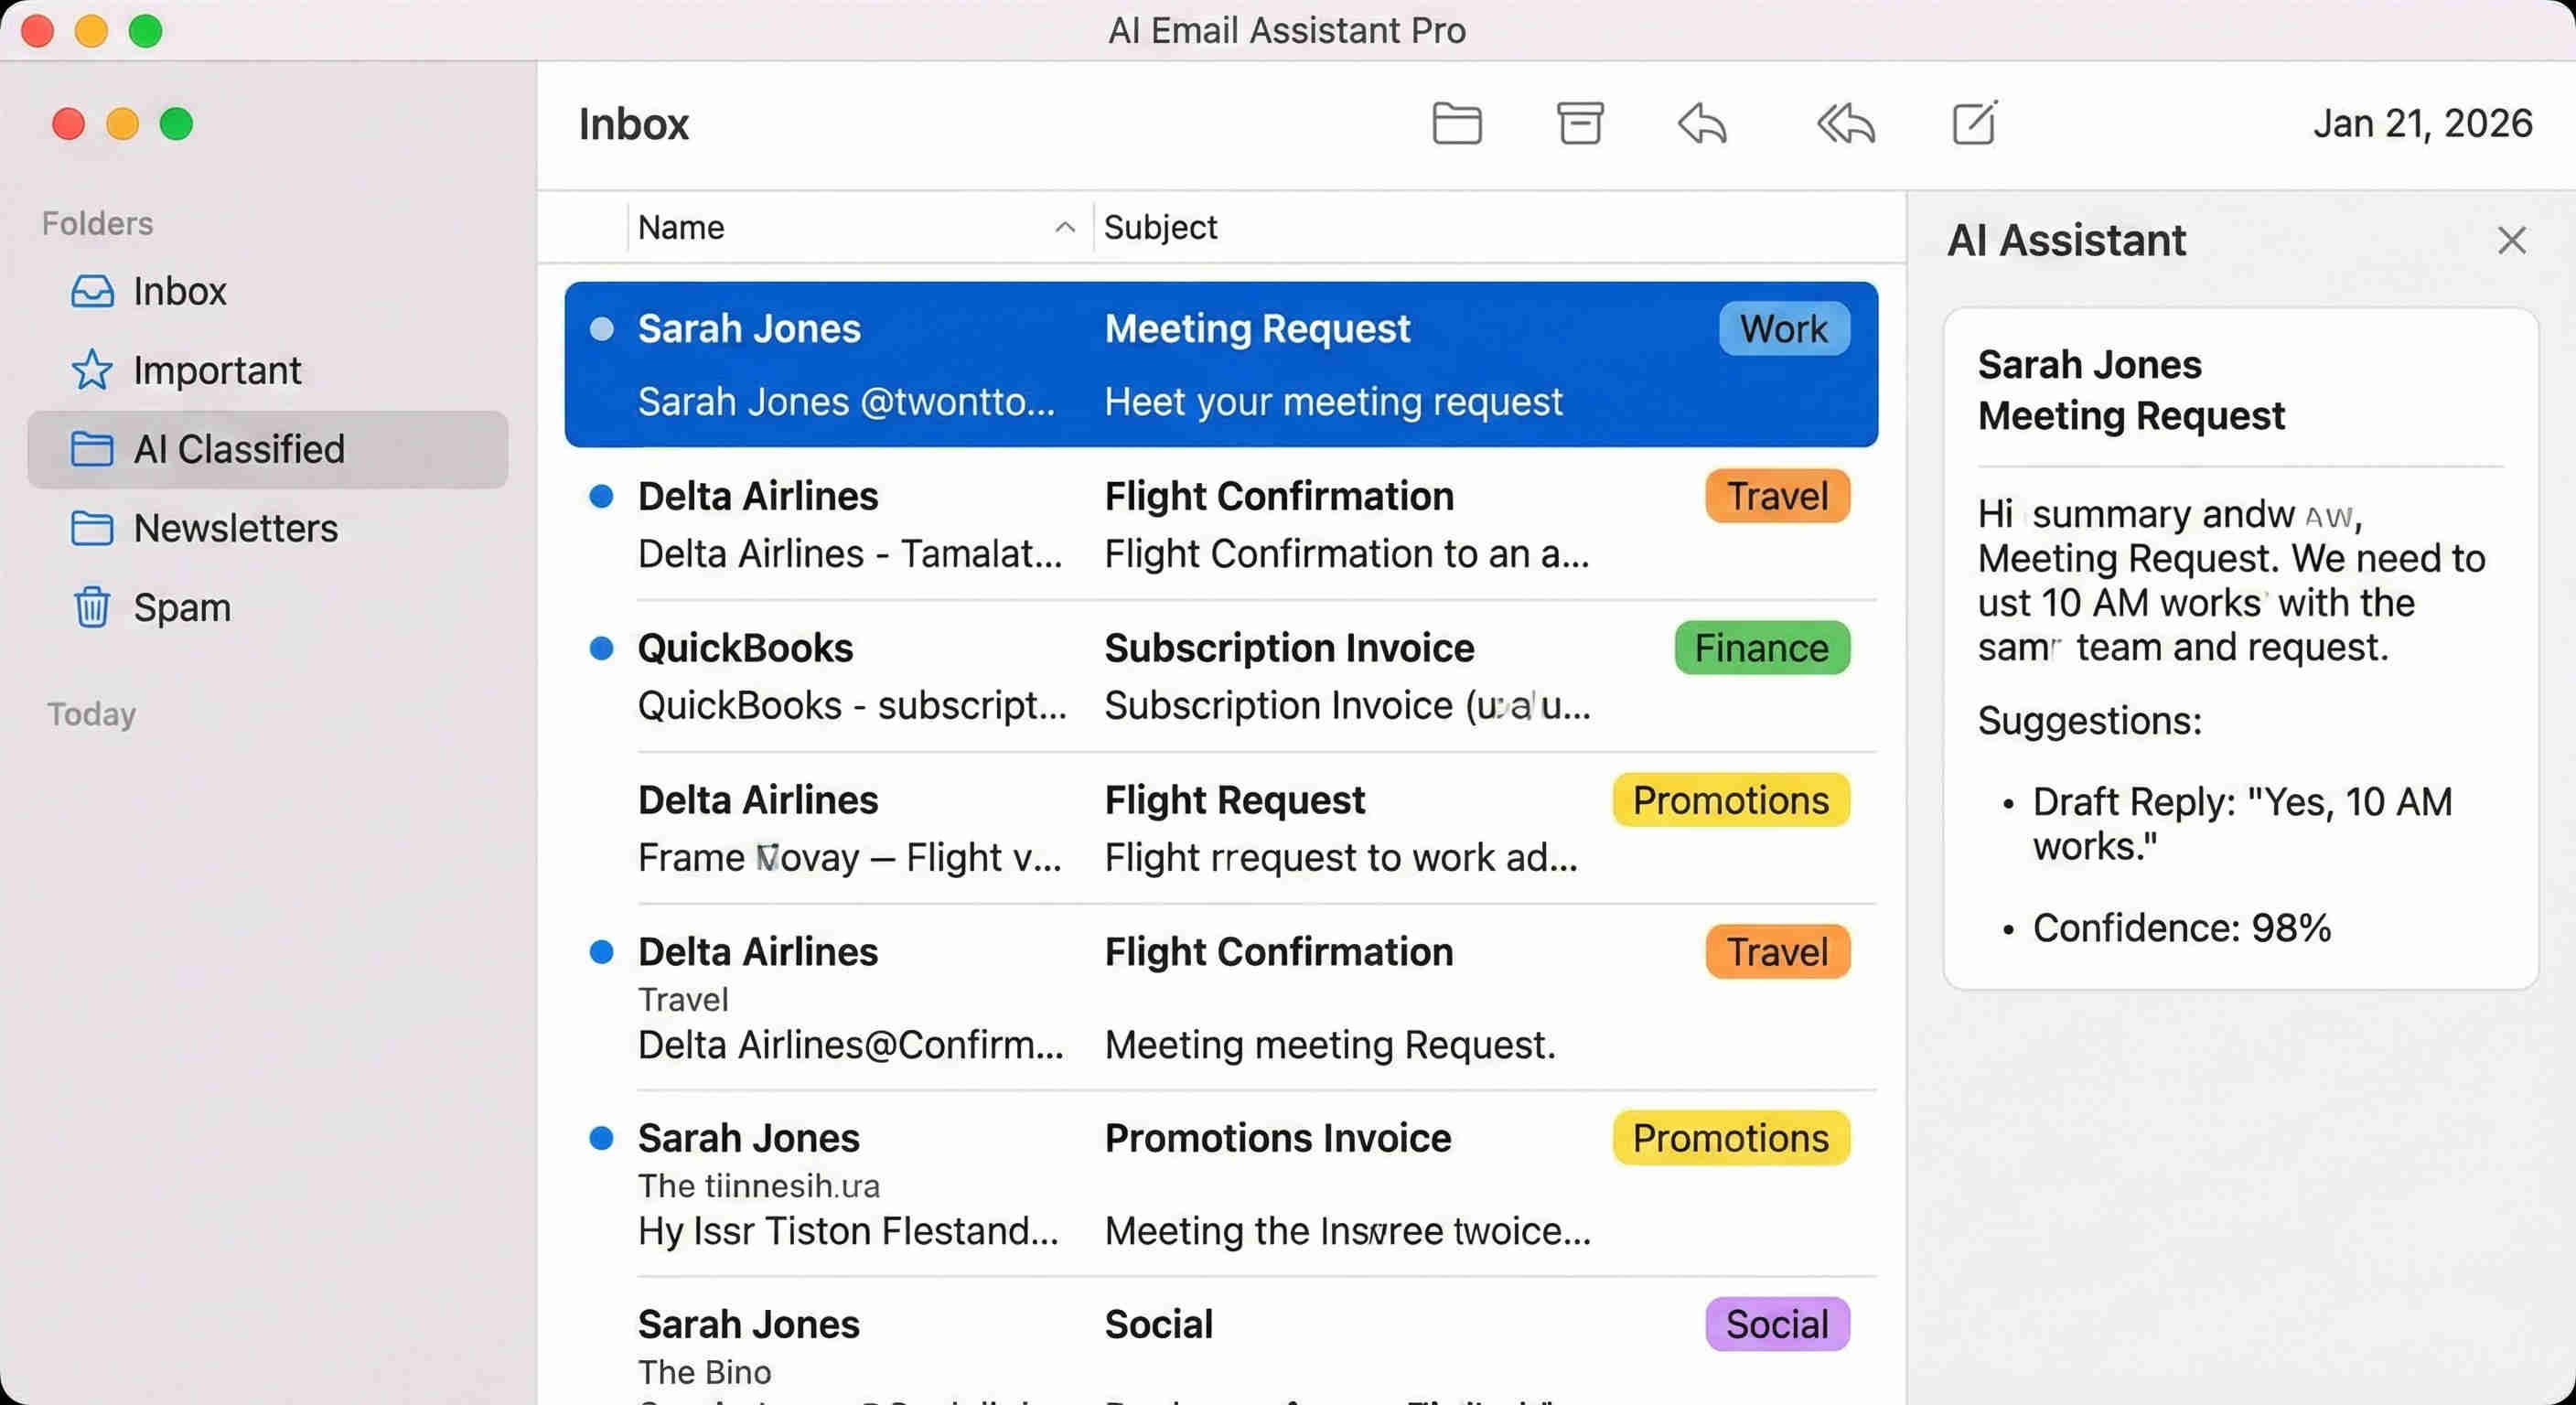Click 'The tiinnesih.ua' subtitle text

(759, 1186)
